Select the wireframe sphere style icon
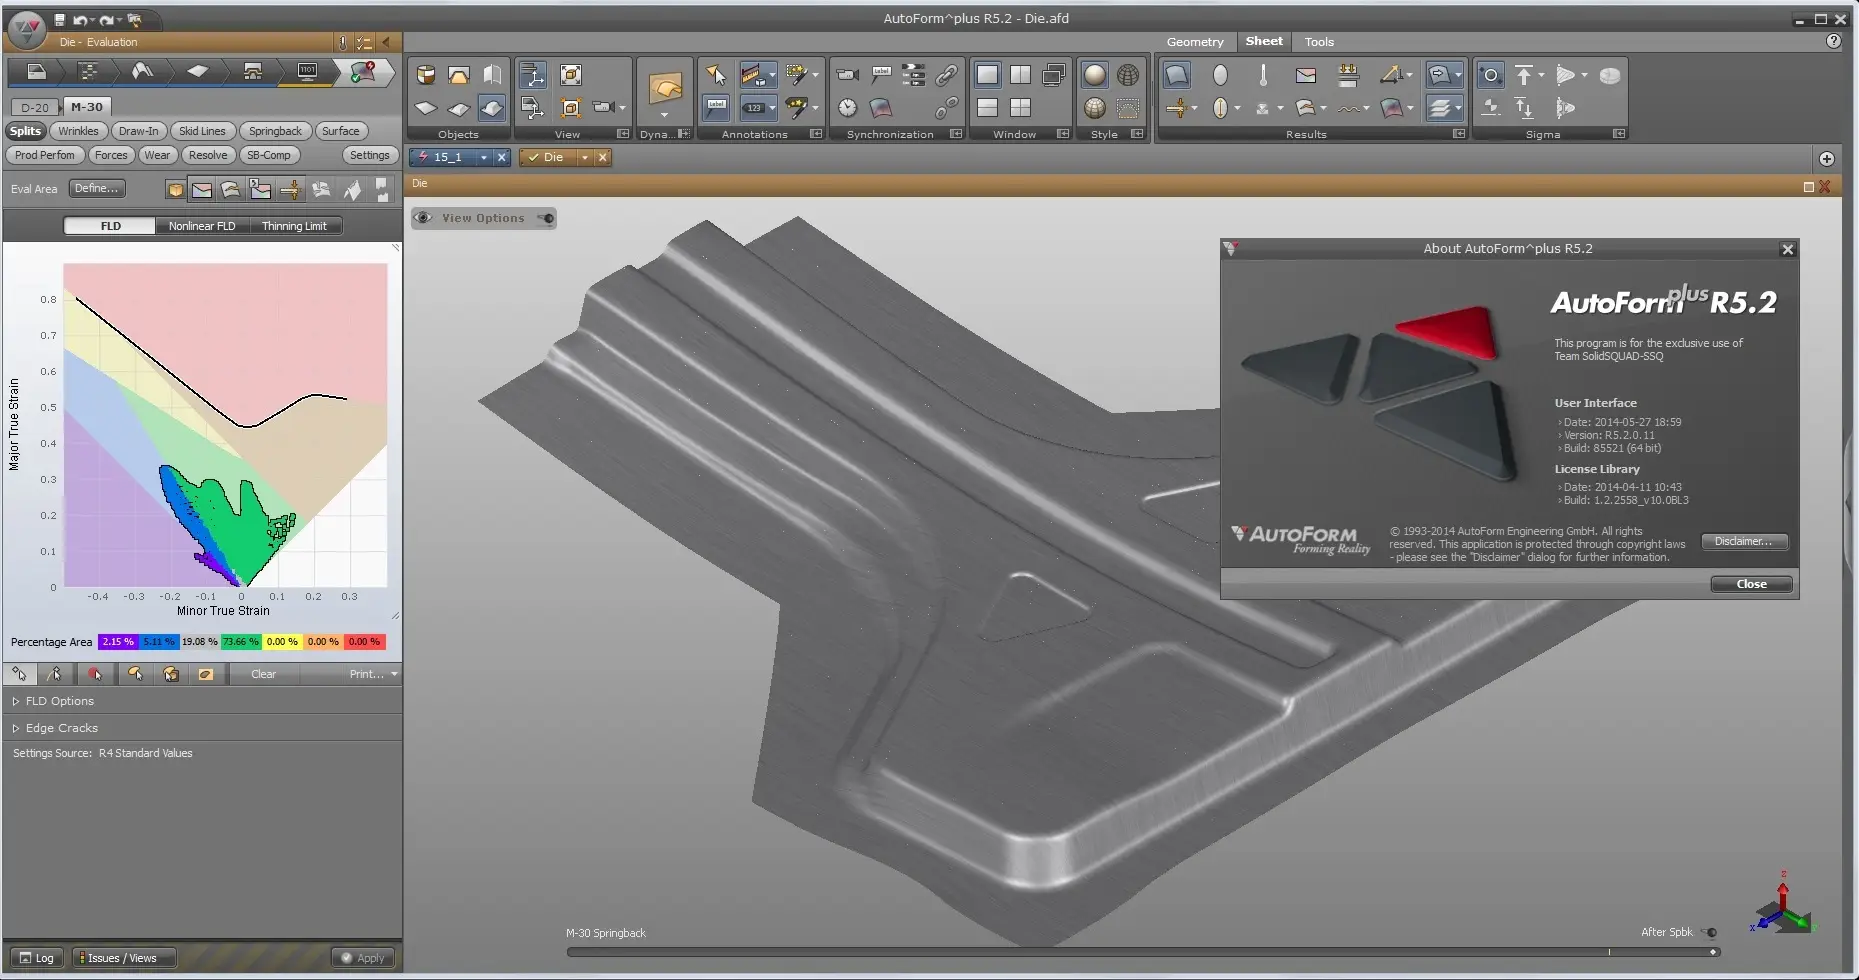This screenshot has height=980, width=1859. (1128, 75)
